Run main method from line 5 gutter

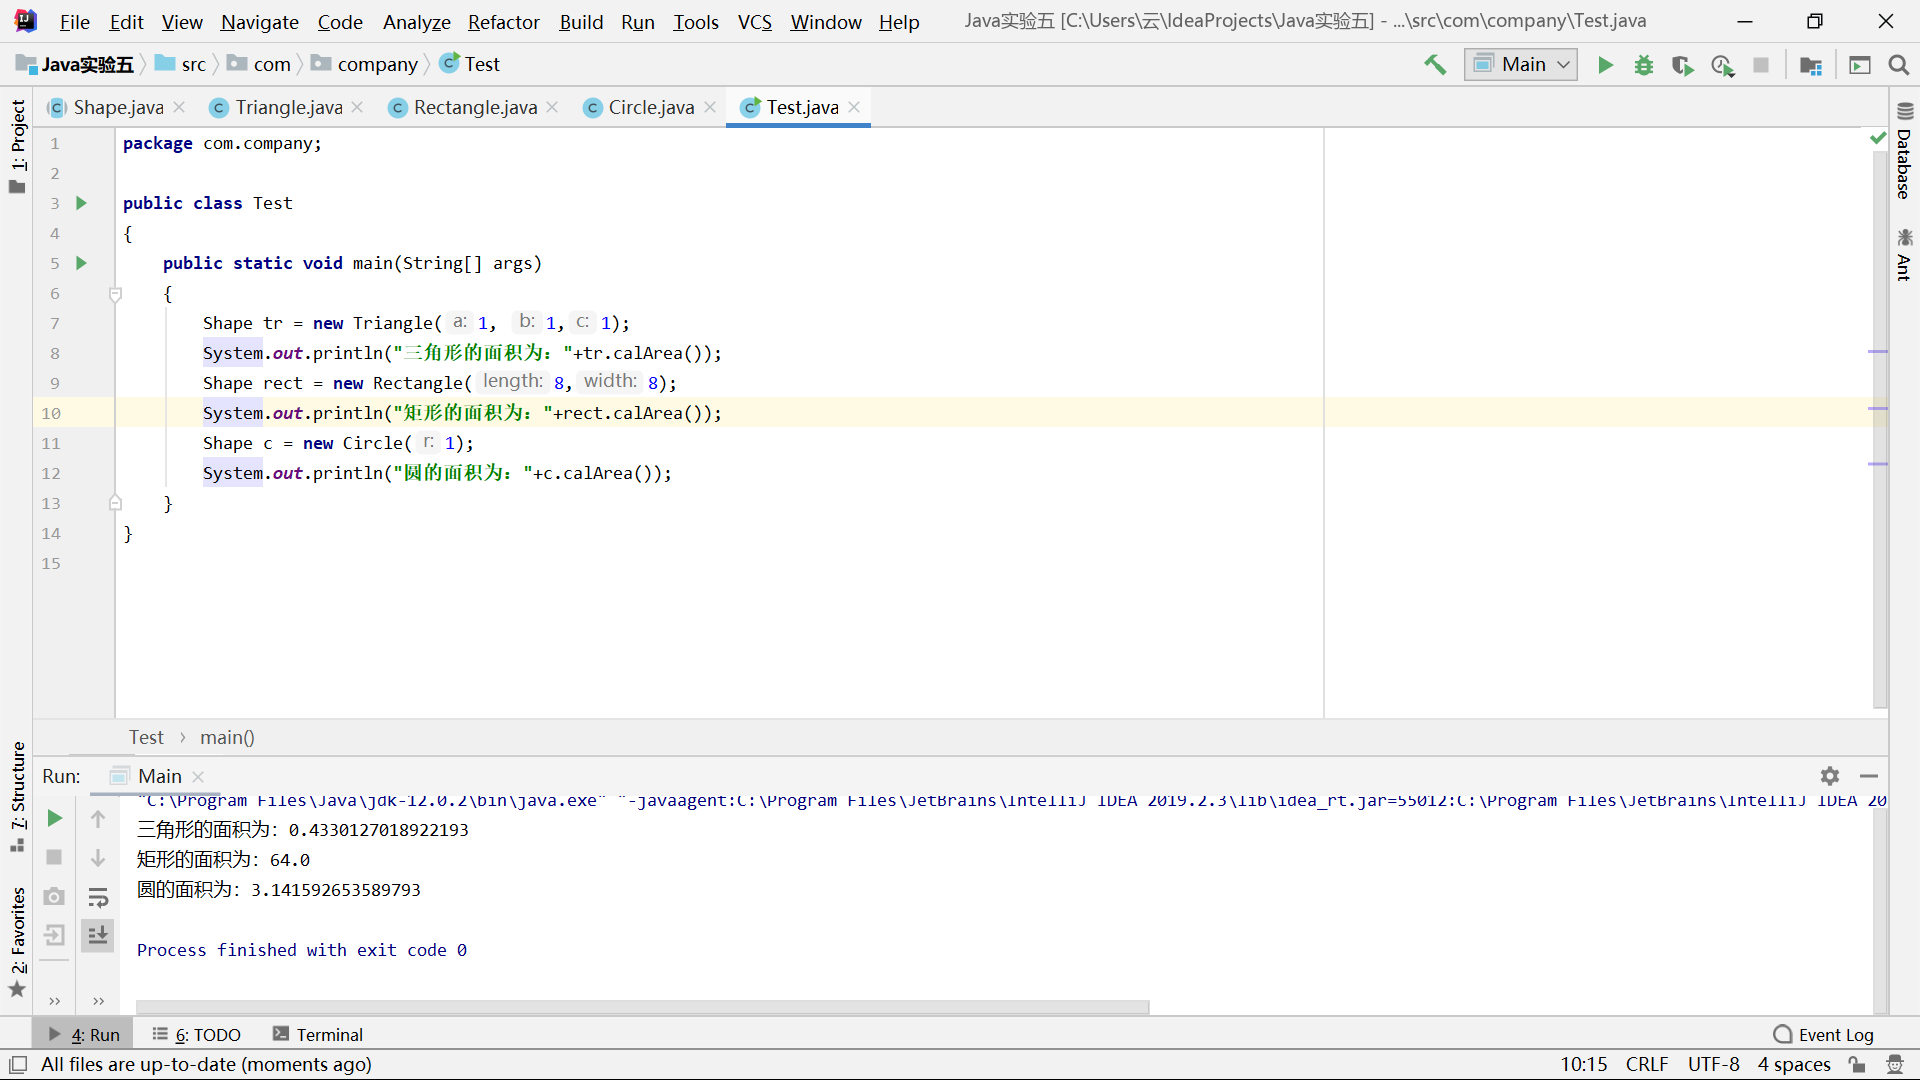82,263
